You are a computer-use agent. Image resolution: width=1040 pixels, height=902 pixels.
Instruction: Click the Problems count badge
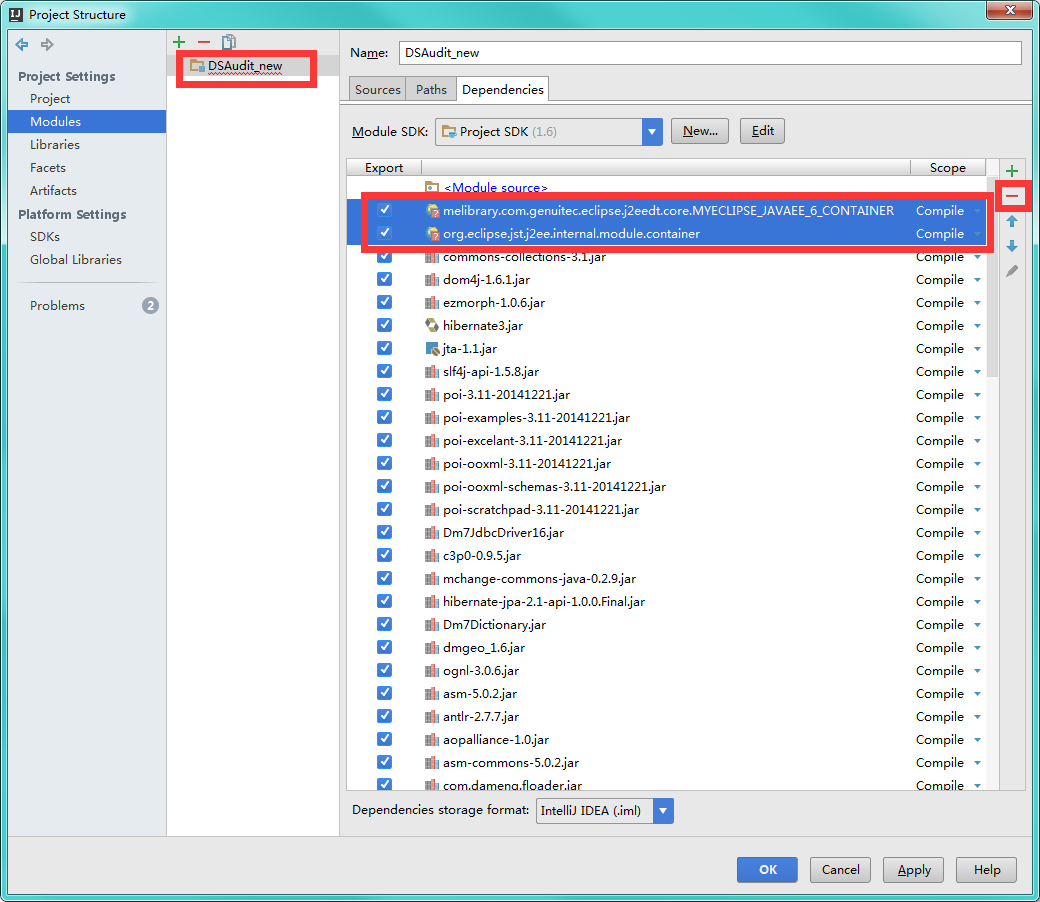151,306
